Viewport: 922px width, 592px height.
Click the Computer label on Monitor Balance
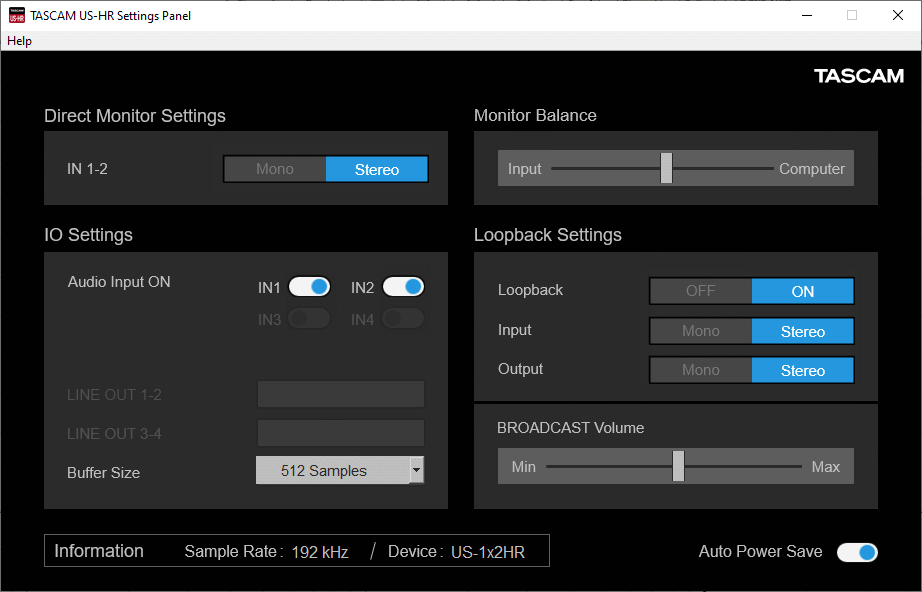coord(811,169)
